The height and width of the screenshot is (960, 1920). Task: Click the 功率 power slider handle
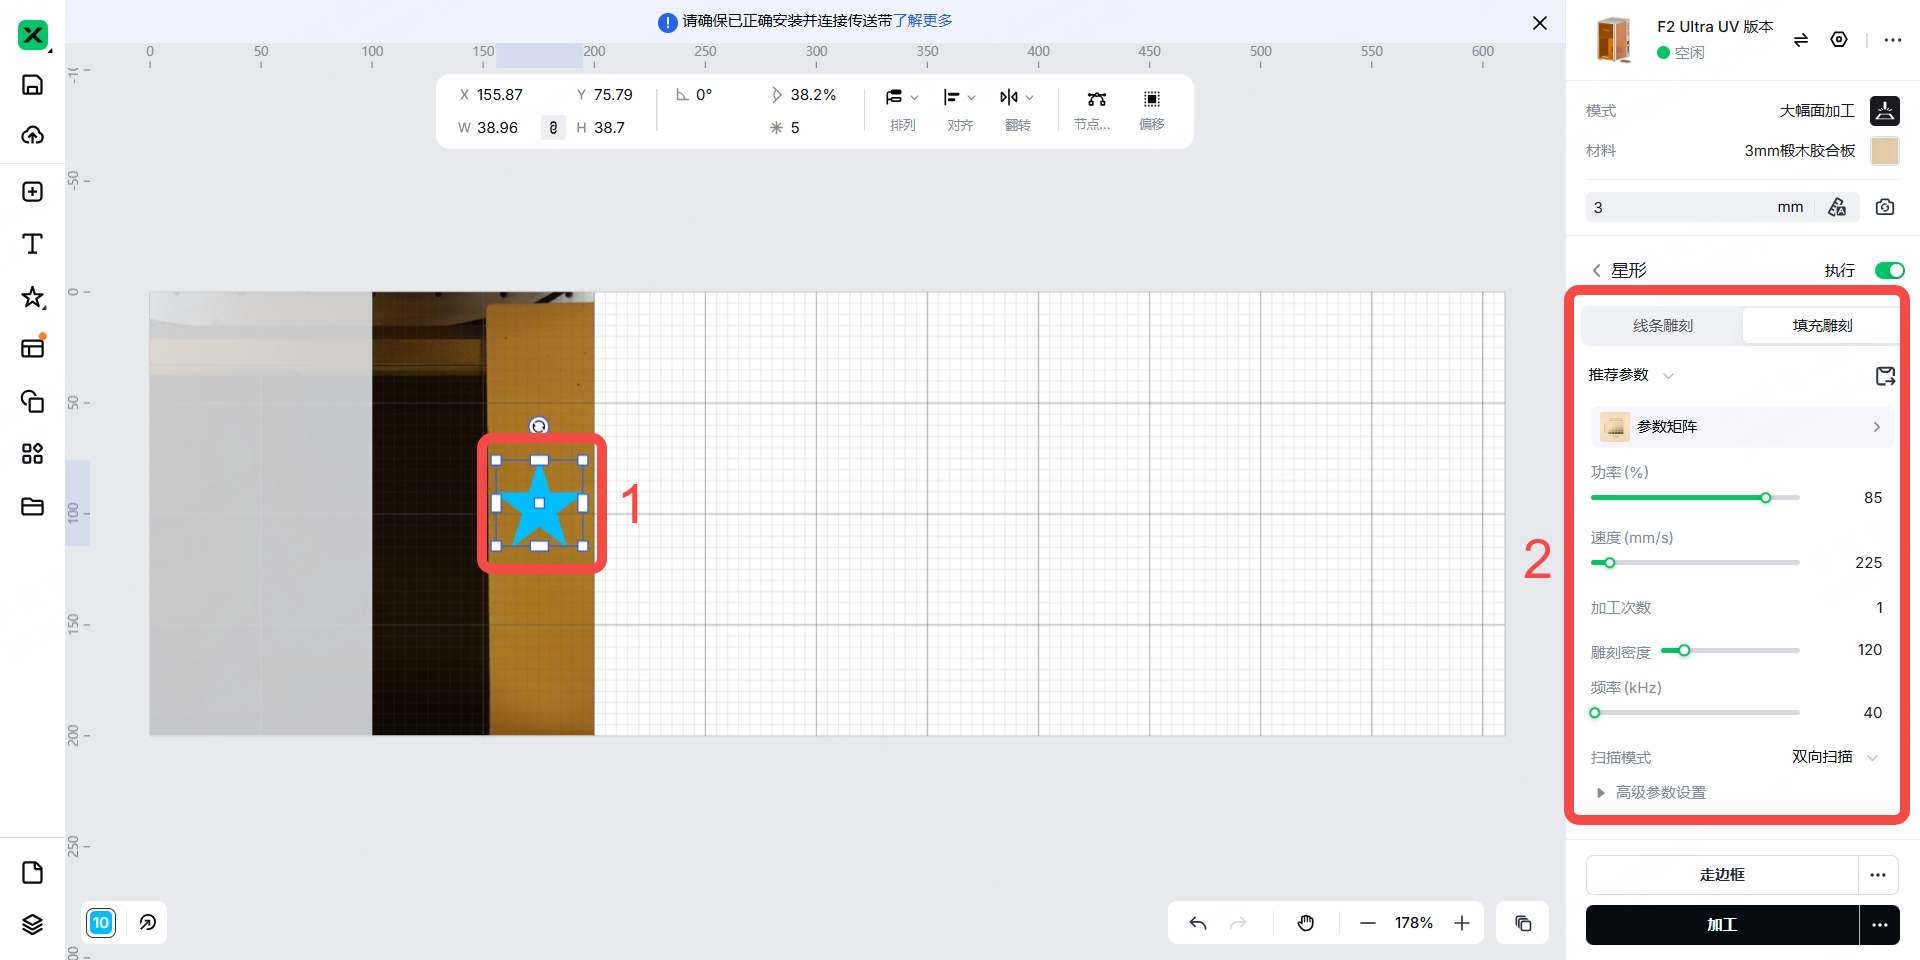coord(1765,498)
